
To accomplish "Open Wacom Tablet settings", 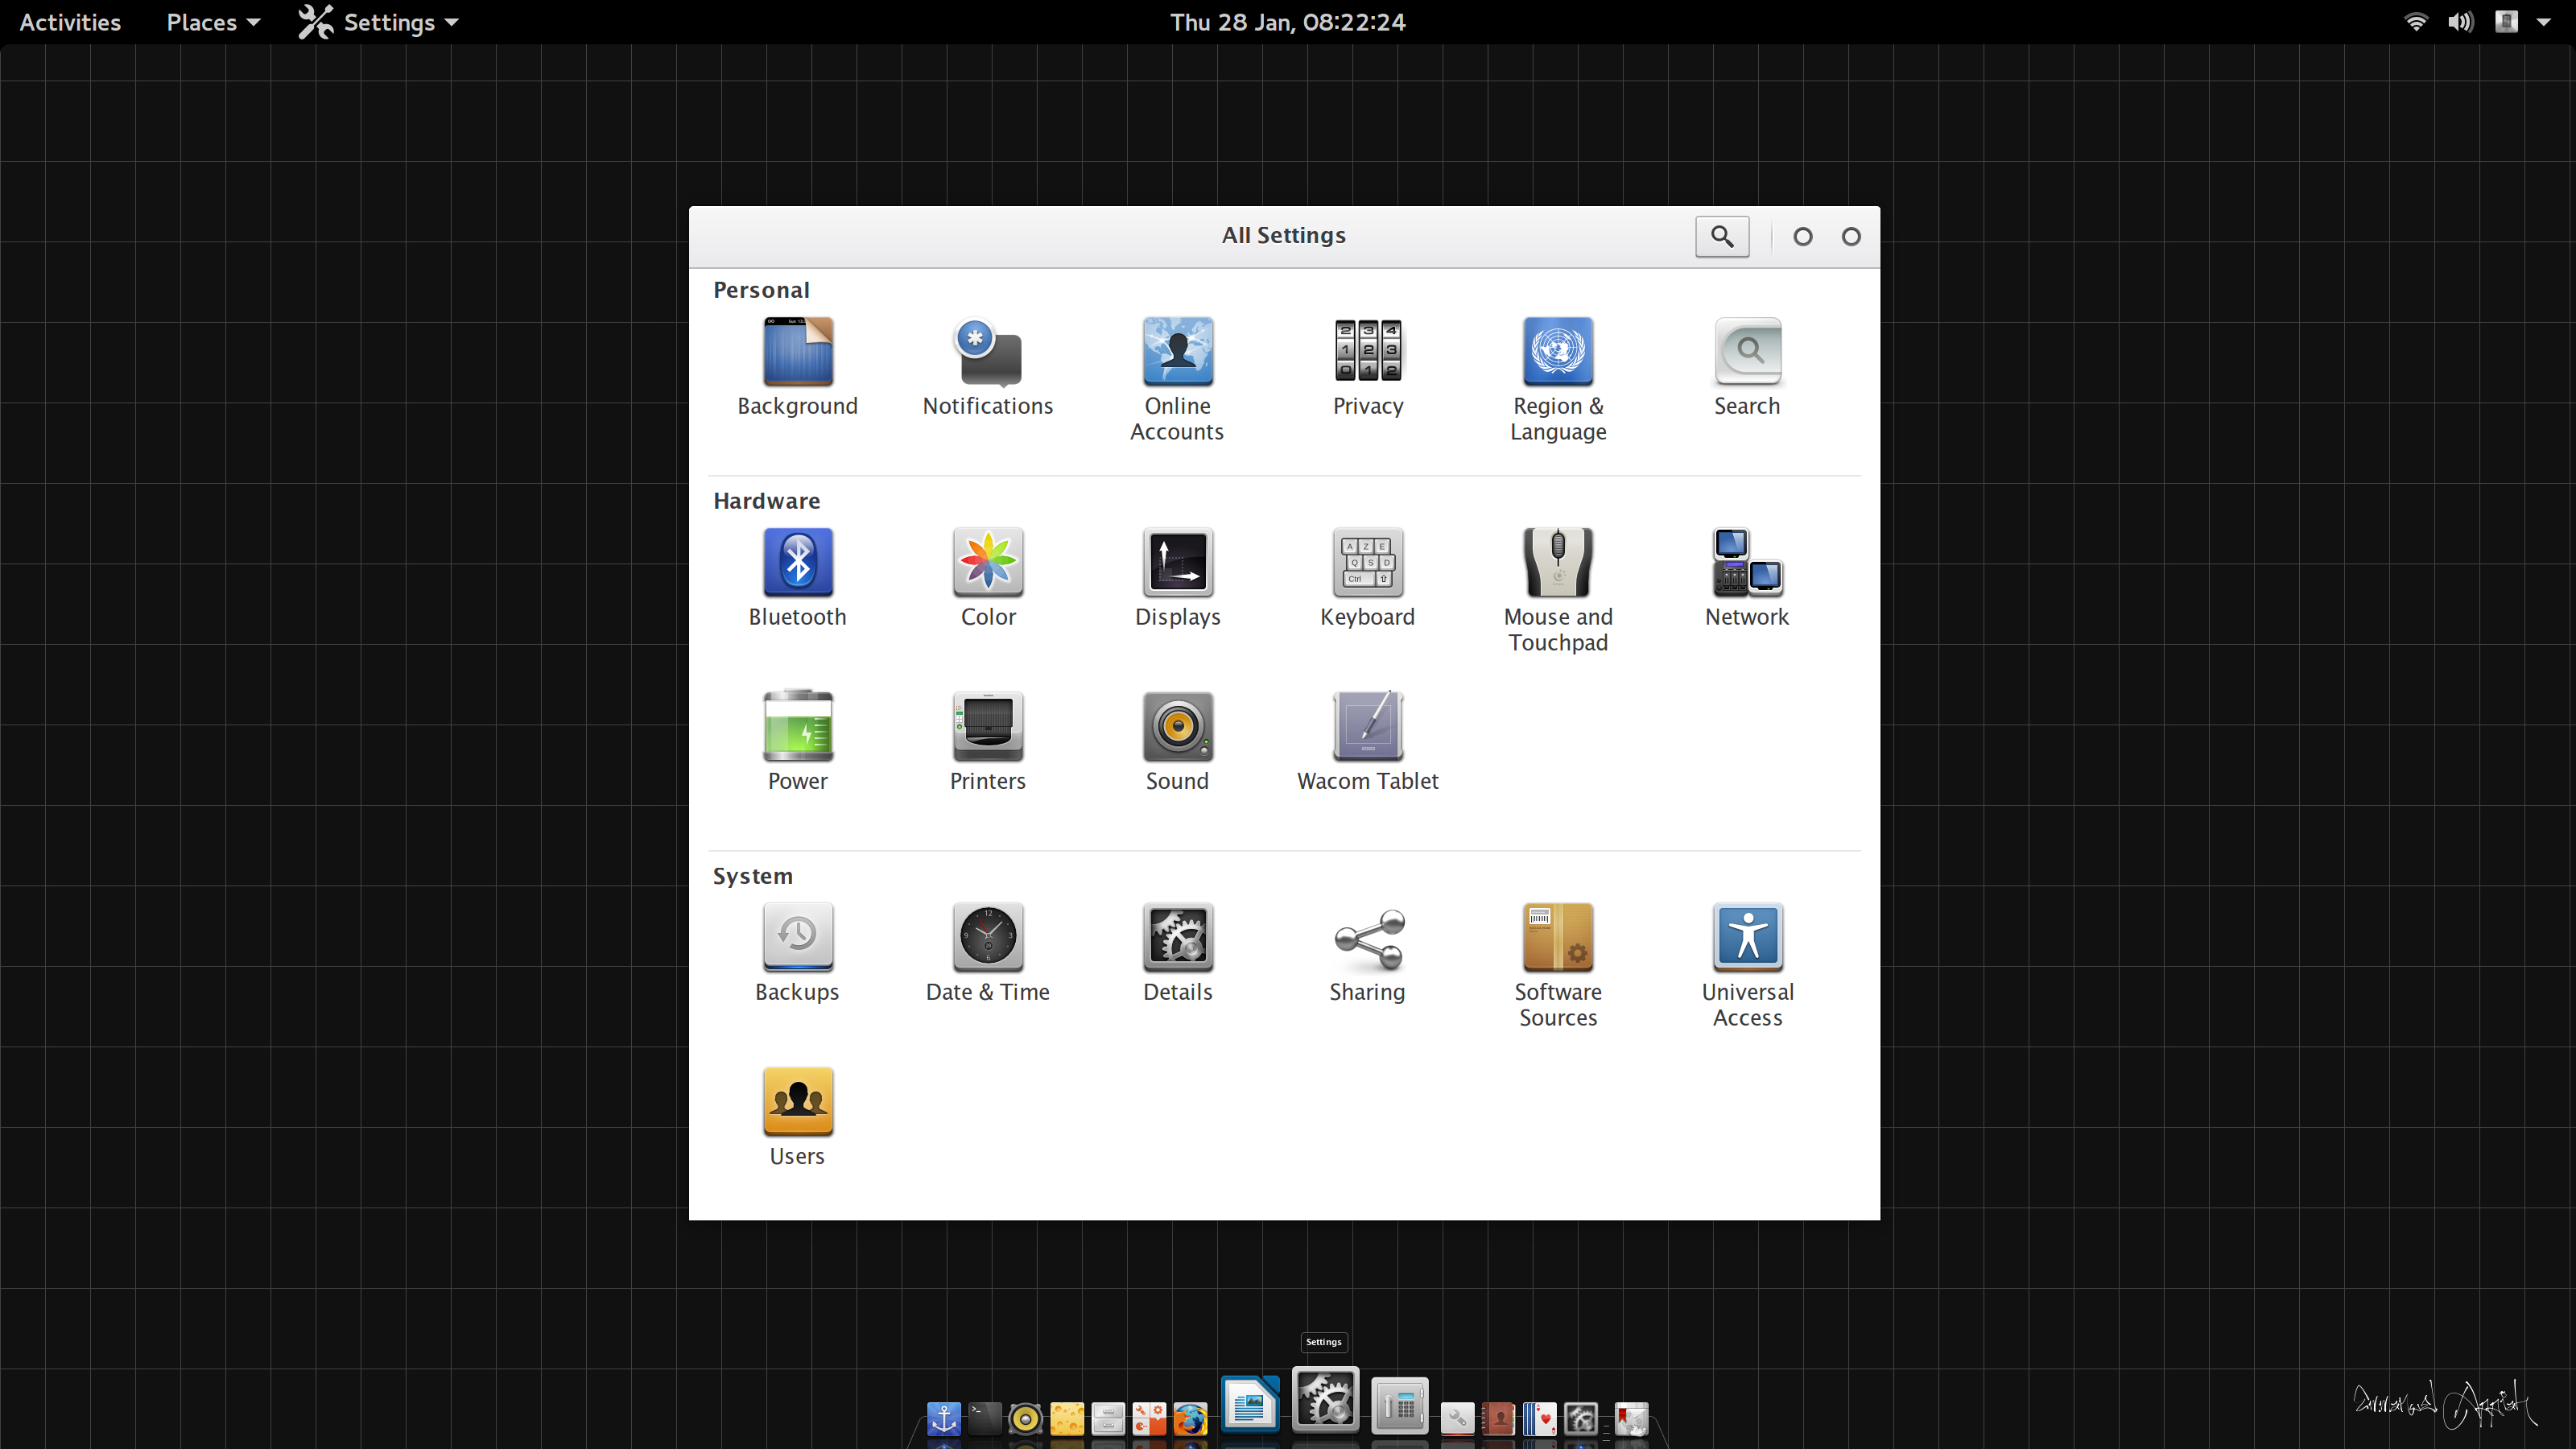I will point(1367,742).
